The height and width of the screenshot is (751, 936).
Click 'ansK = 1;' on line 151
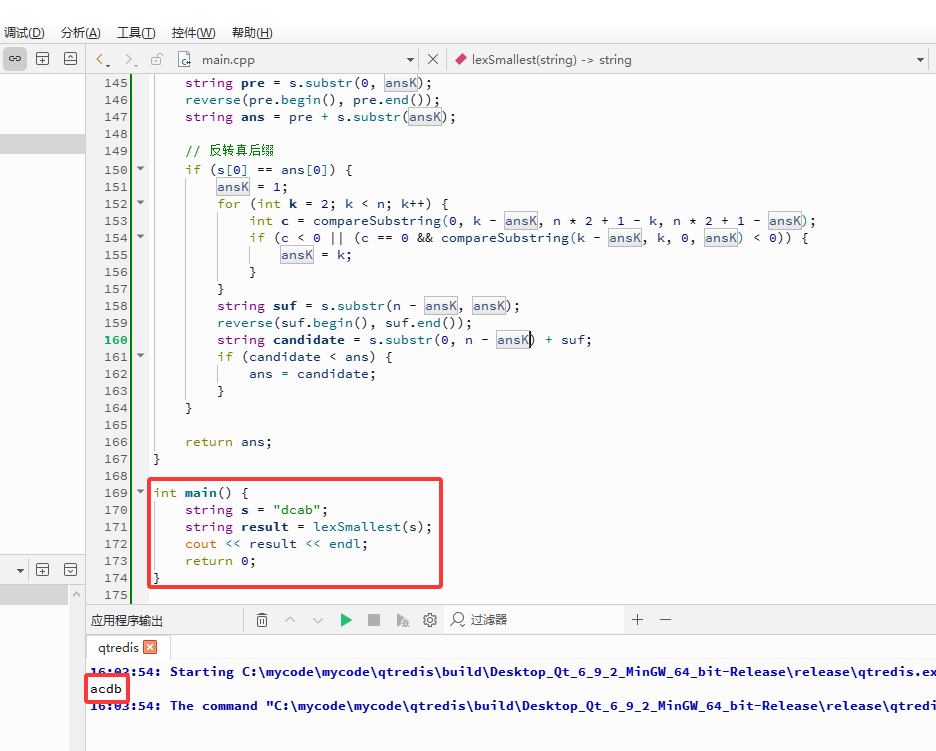point(252,187)
